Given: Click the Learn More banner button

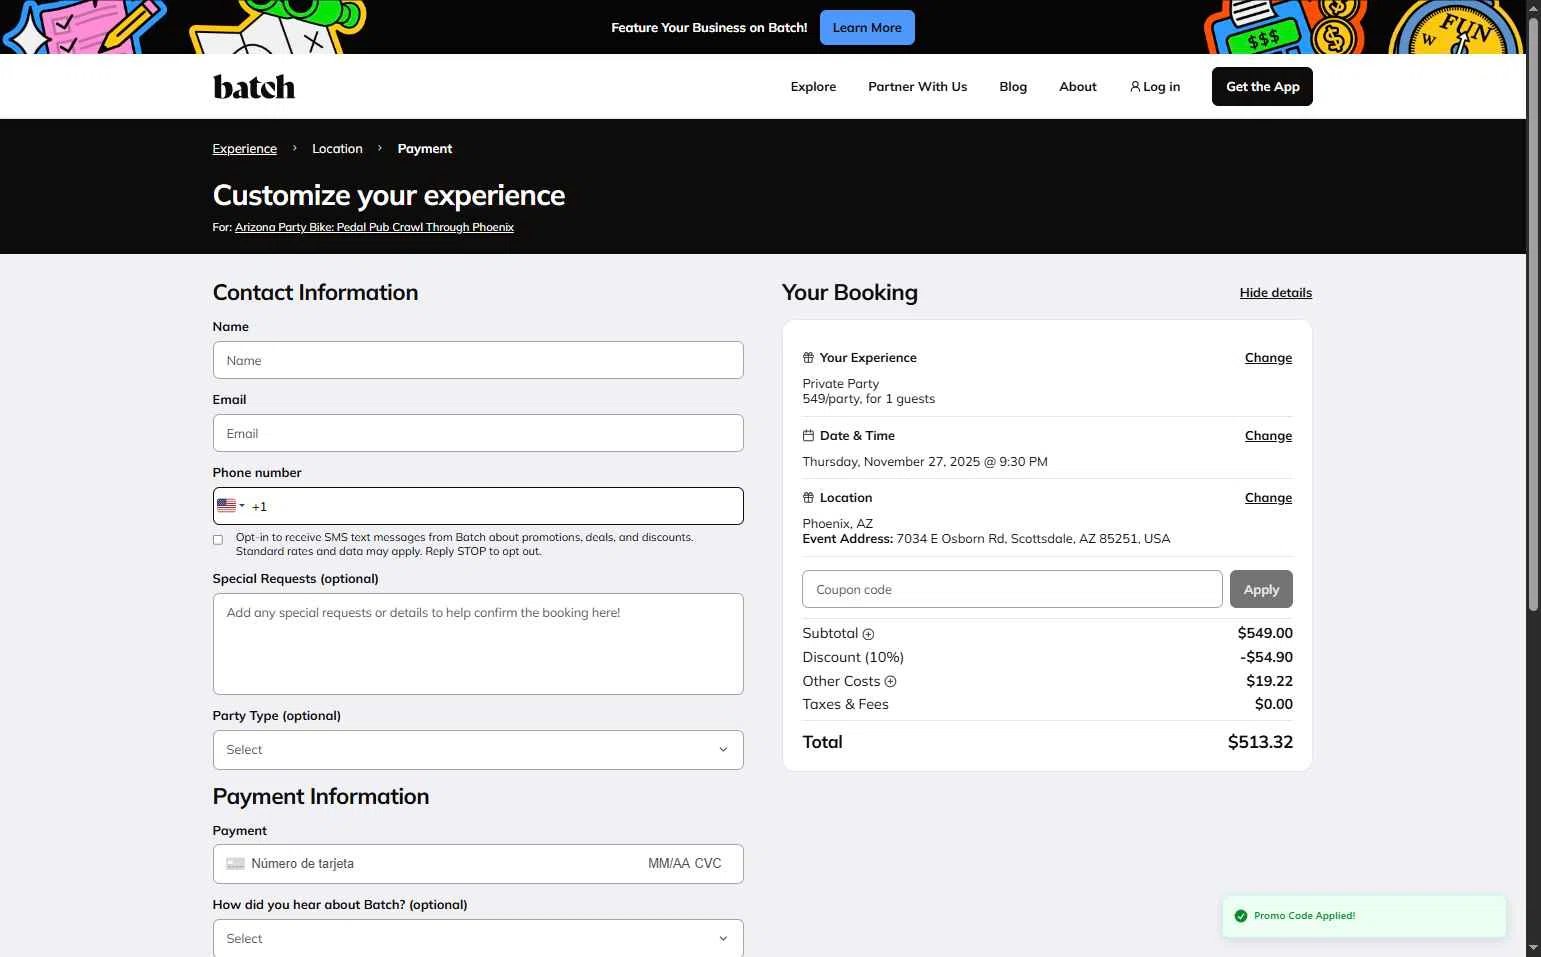Looking at the screenshot, I should click(x=867, y=28).
